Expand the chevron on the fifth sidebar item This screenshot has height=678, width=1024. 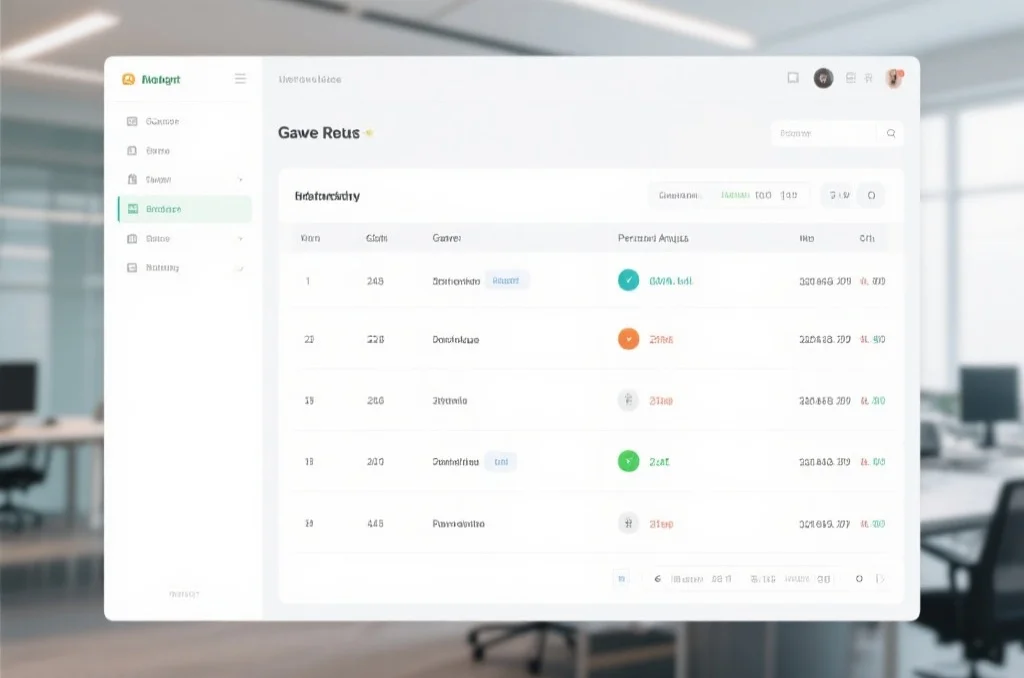tap(240, 238)
